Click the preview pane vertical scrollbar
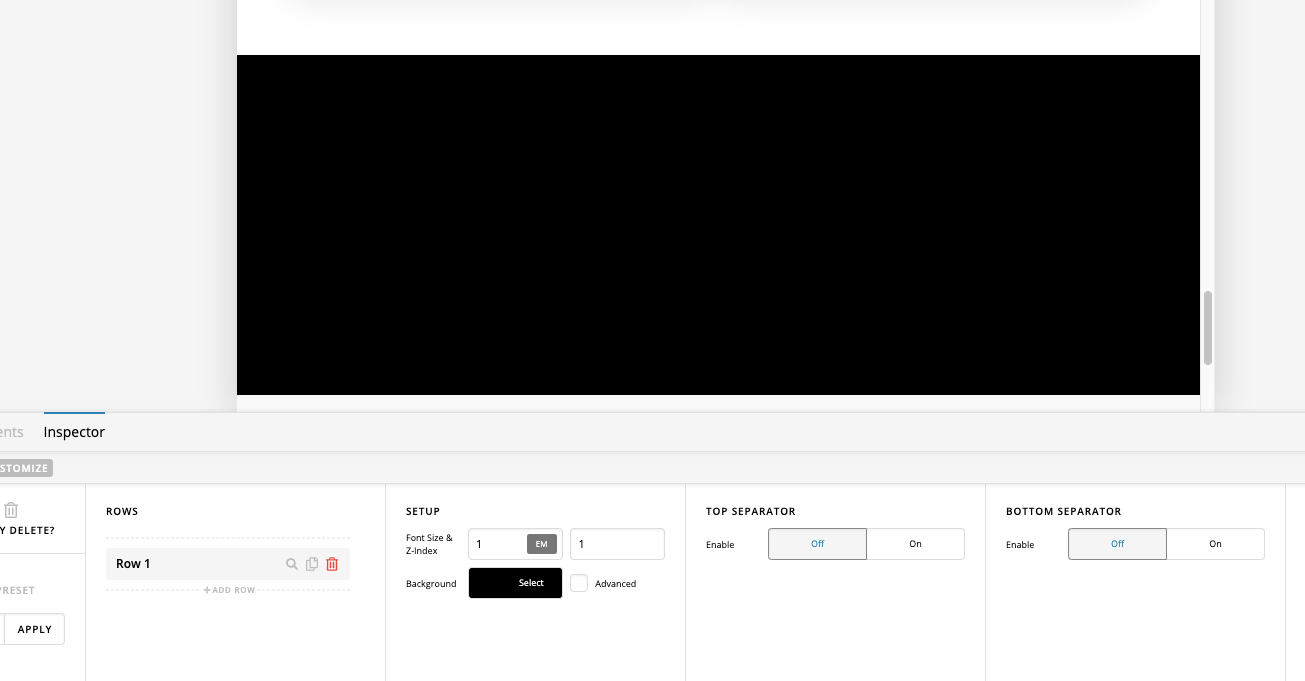 (1208, 328)
